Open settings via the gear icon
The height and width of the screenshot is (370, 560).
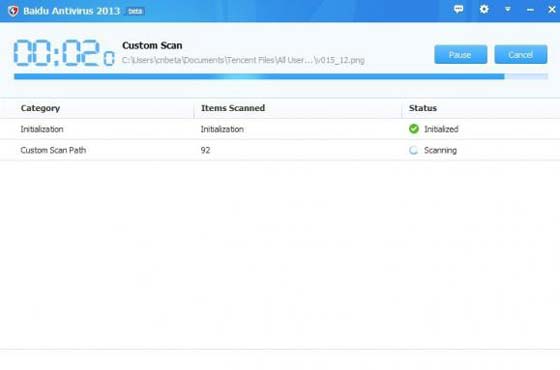point(484,9)
